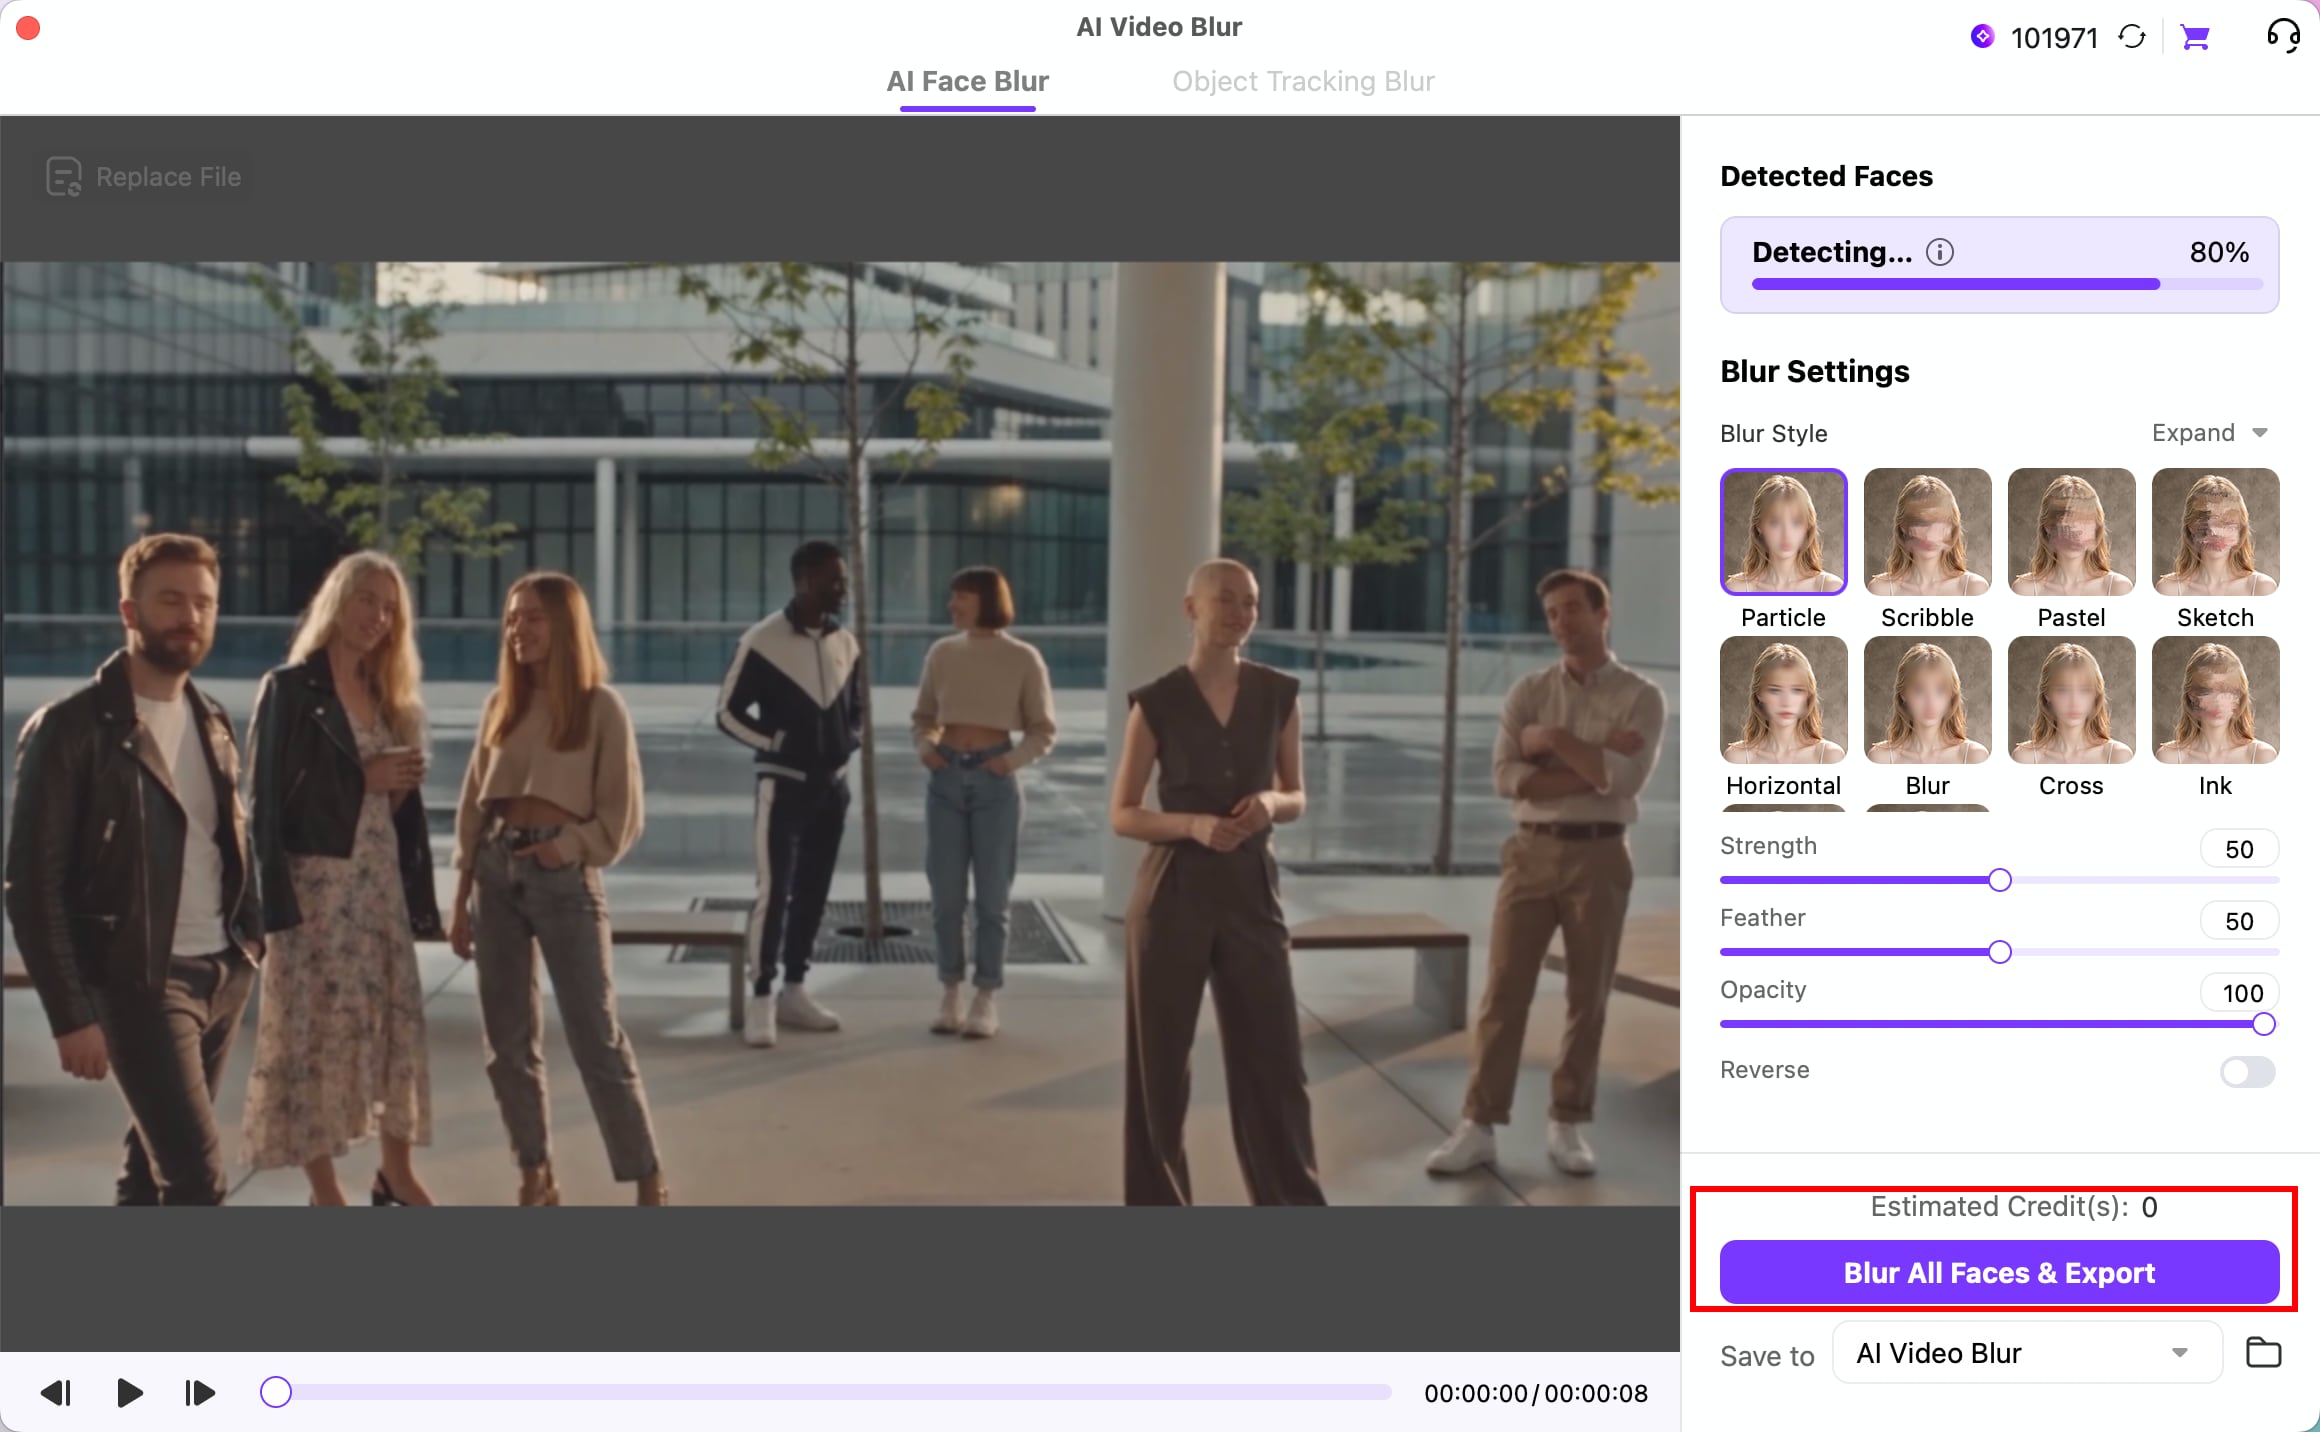
Task: Click the video timeline playhead
Action: point(276,1392)
